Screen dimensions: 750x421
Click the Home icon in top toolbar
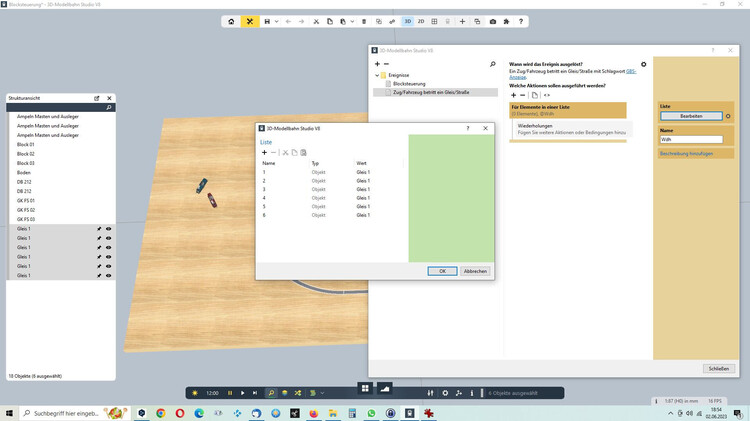pyautogui.click(x=232, y=20)
